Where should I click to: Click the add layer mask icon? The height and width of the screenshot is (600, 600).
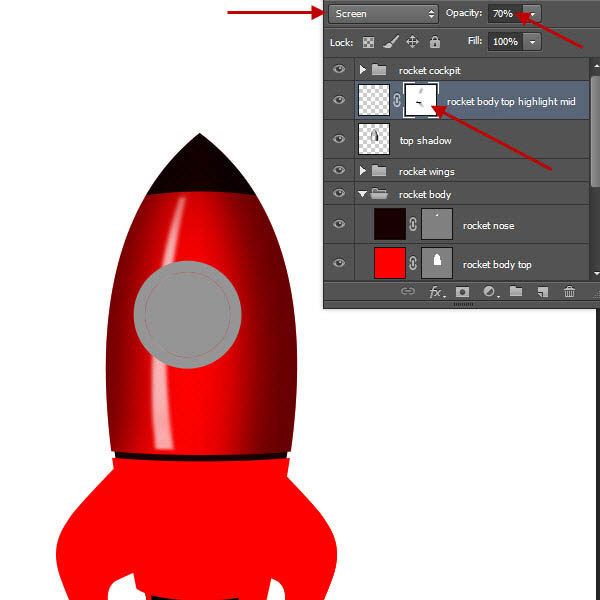click(x=463, y=292)
